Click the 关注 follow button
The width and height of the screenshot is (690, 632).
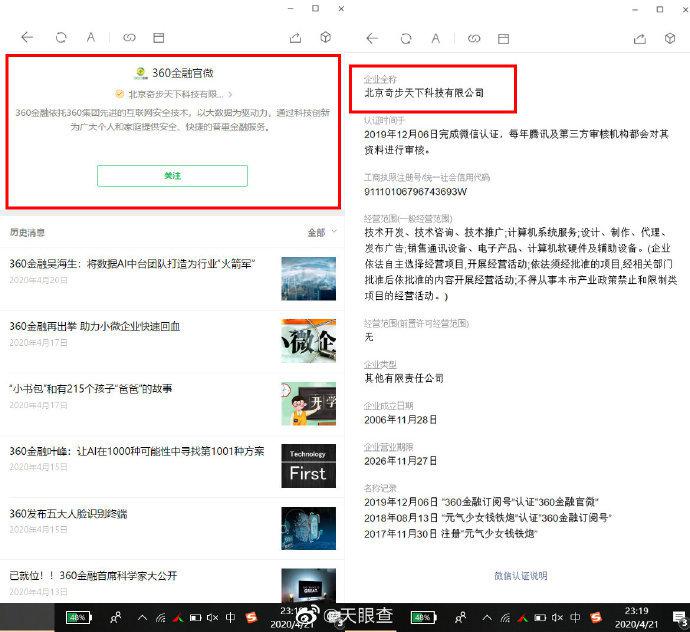(x=172, y=176)
